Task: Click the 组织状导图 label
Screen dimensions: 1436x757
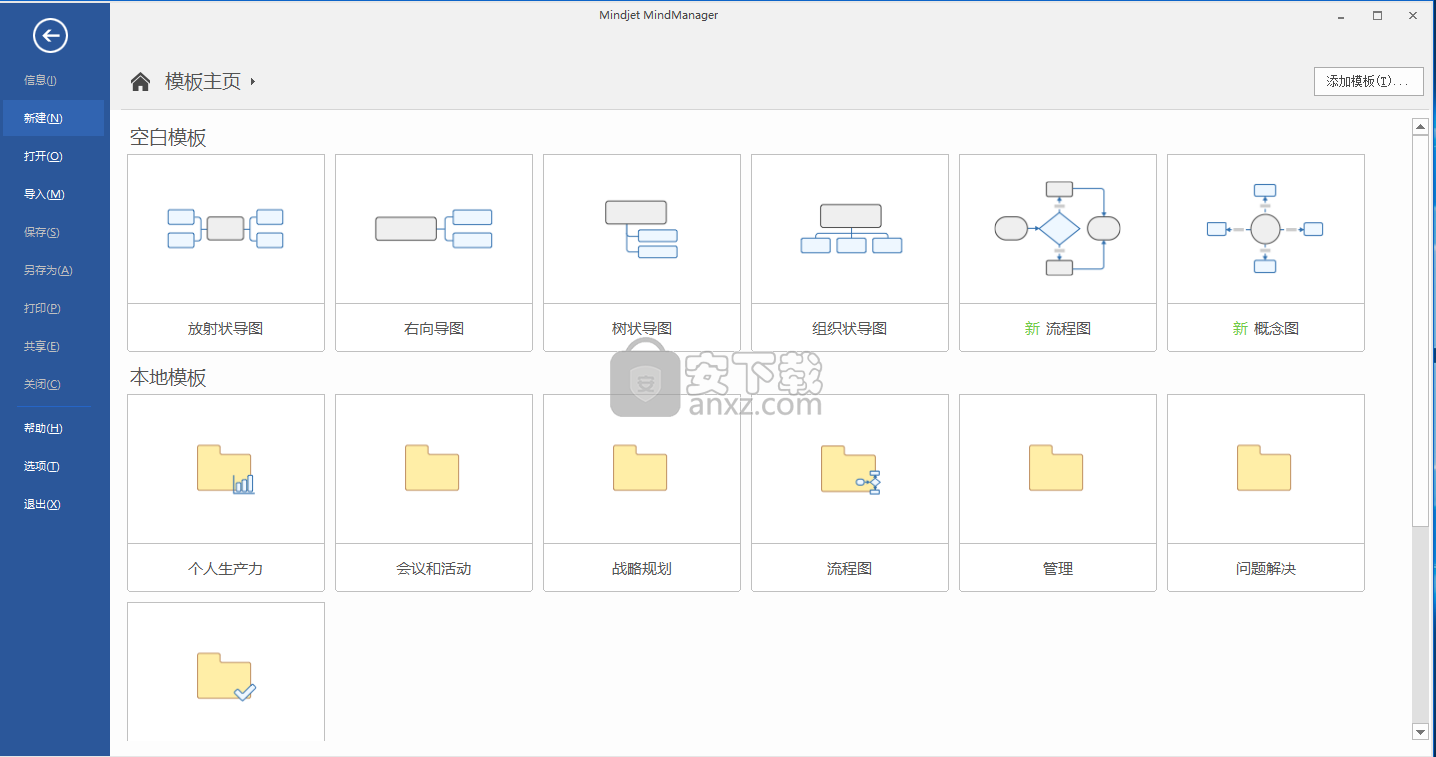Action: coord(850,328)
